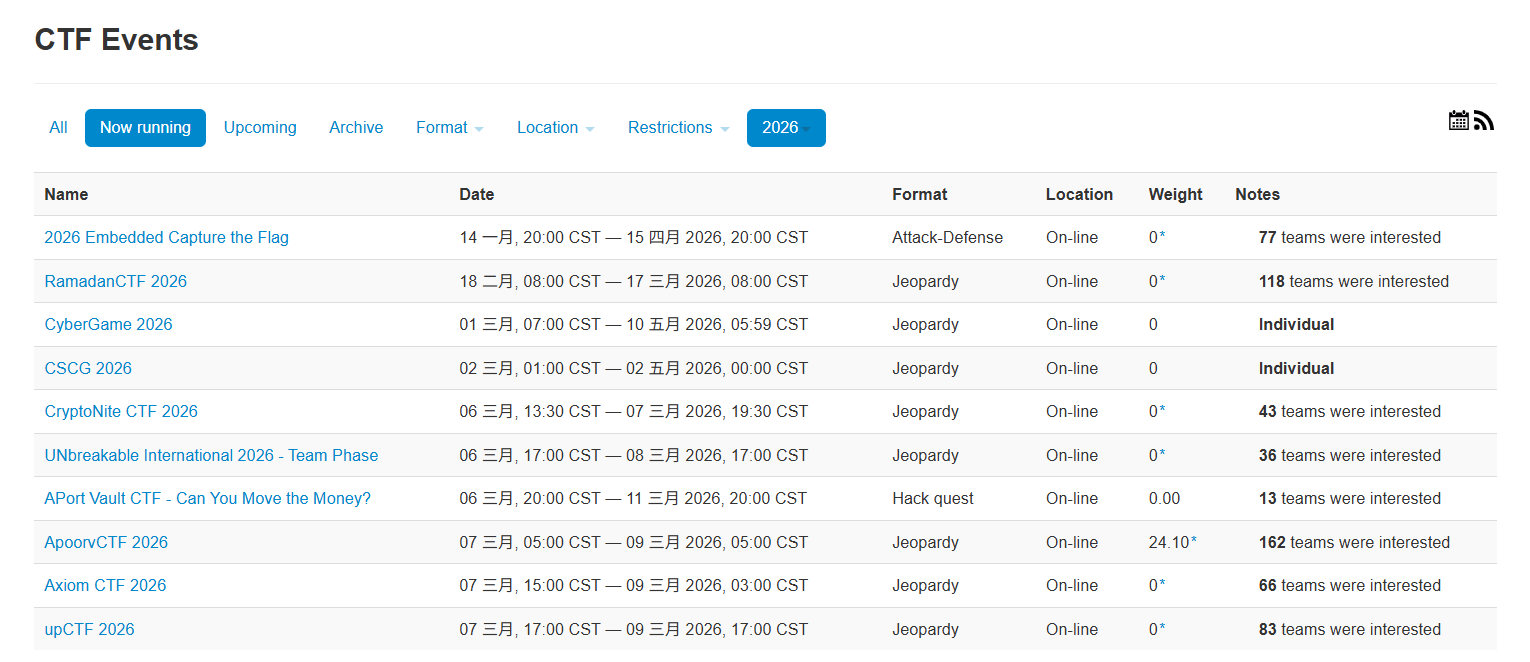Image resolution: width=1530 pixels, height=662 pixels.
Task: Show the Upcoming events tab
Action: pyautogui.click(x=260, y=128)
